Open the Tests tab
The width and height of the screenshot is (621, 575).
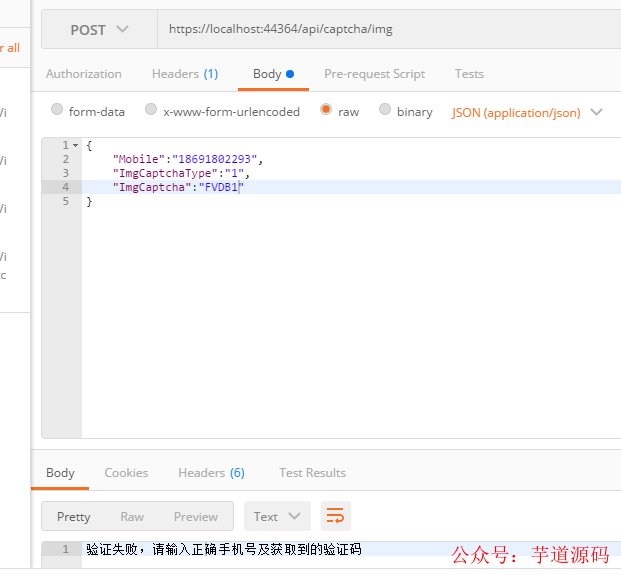[469, 74]
